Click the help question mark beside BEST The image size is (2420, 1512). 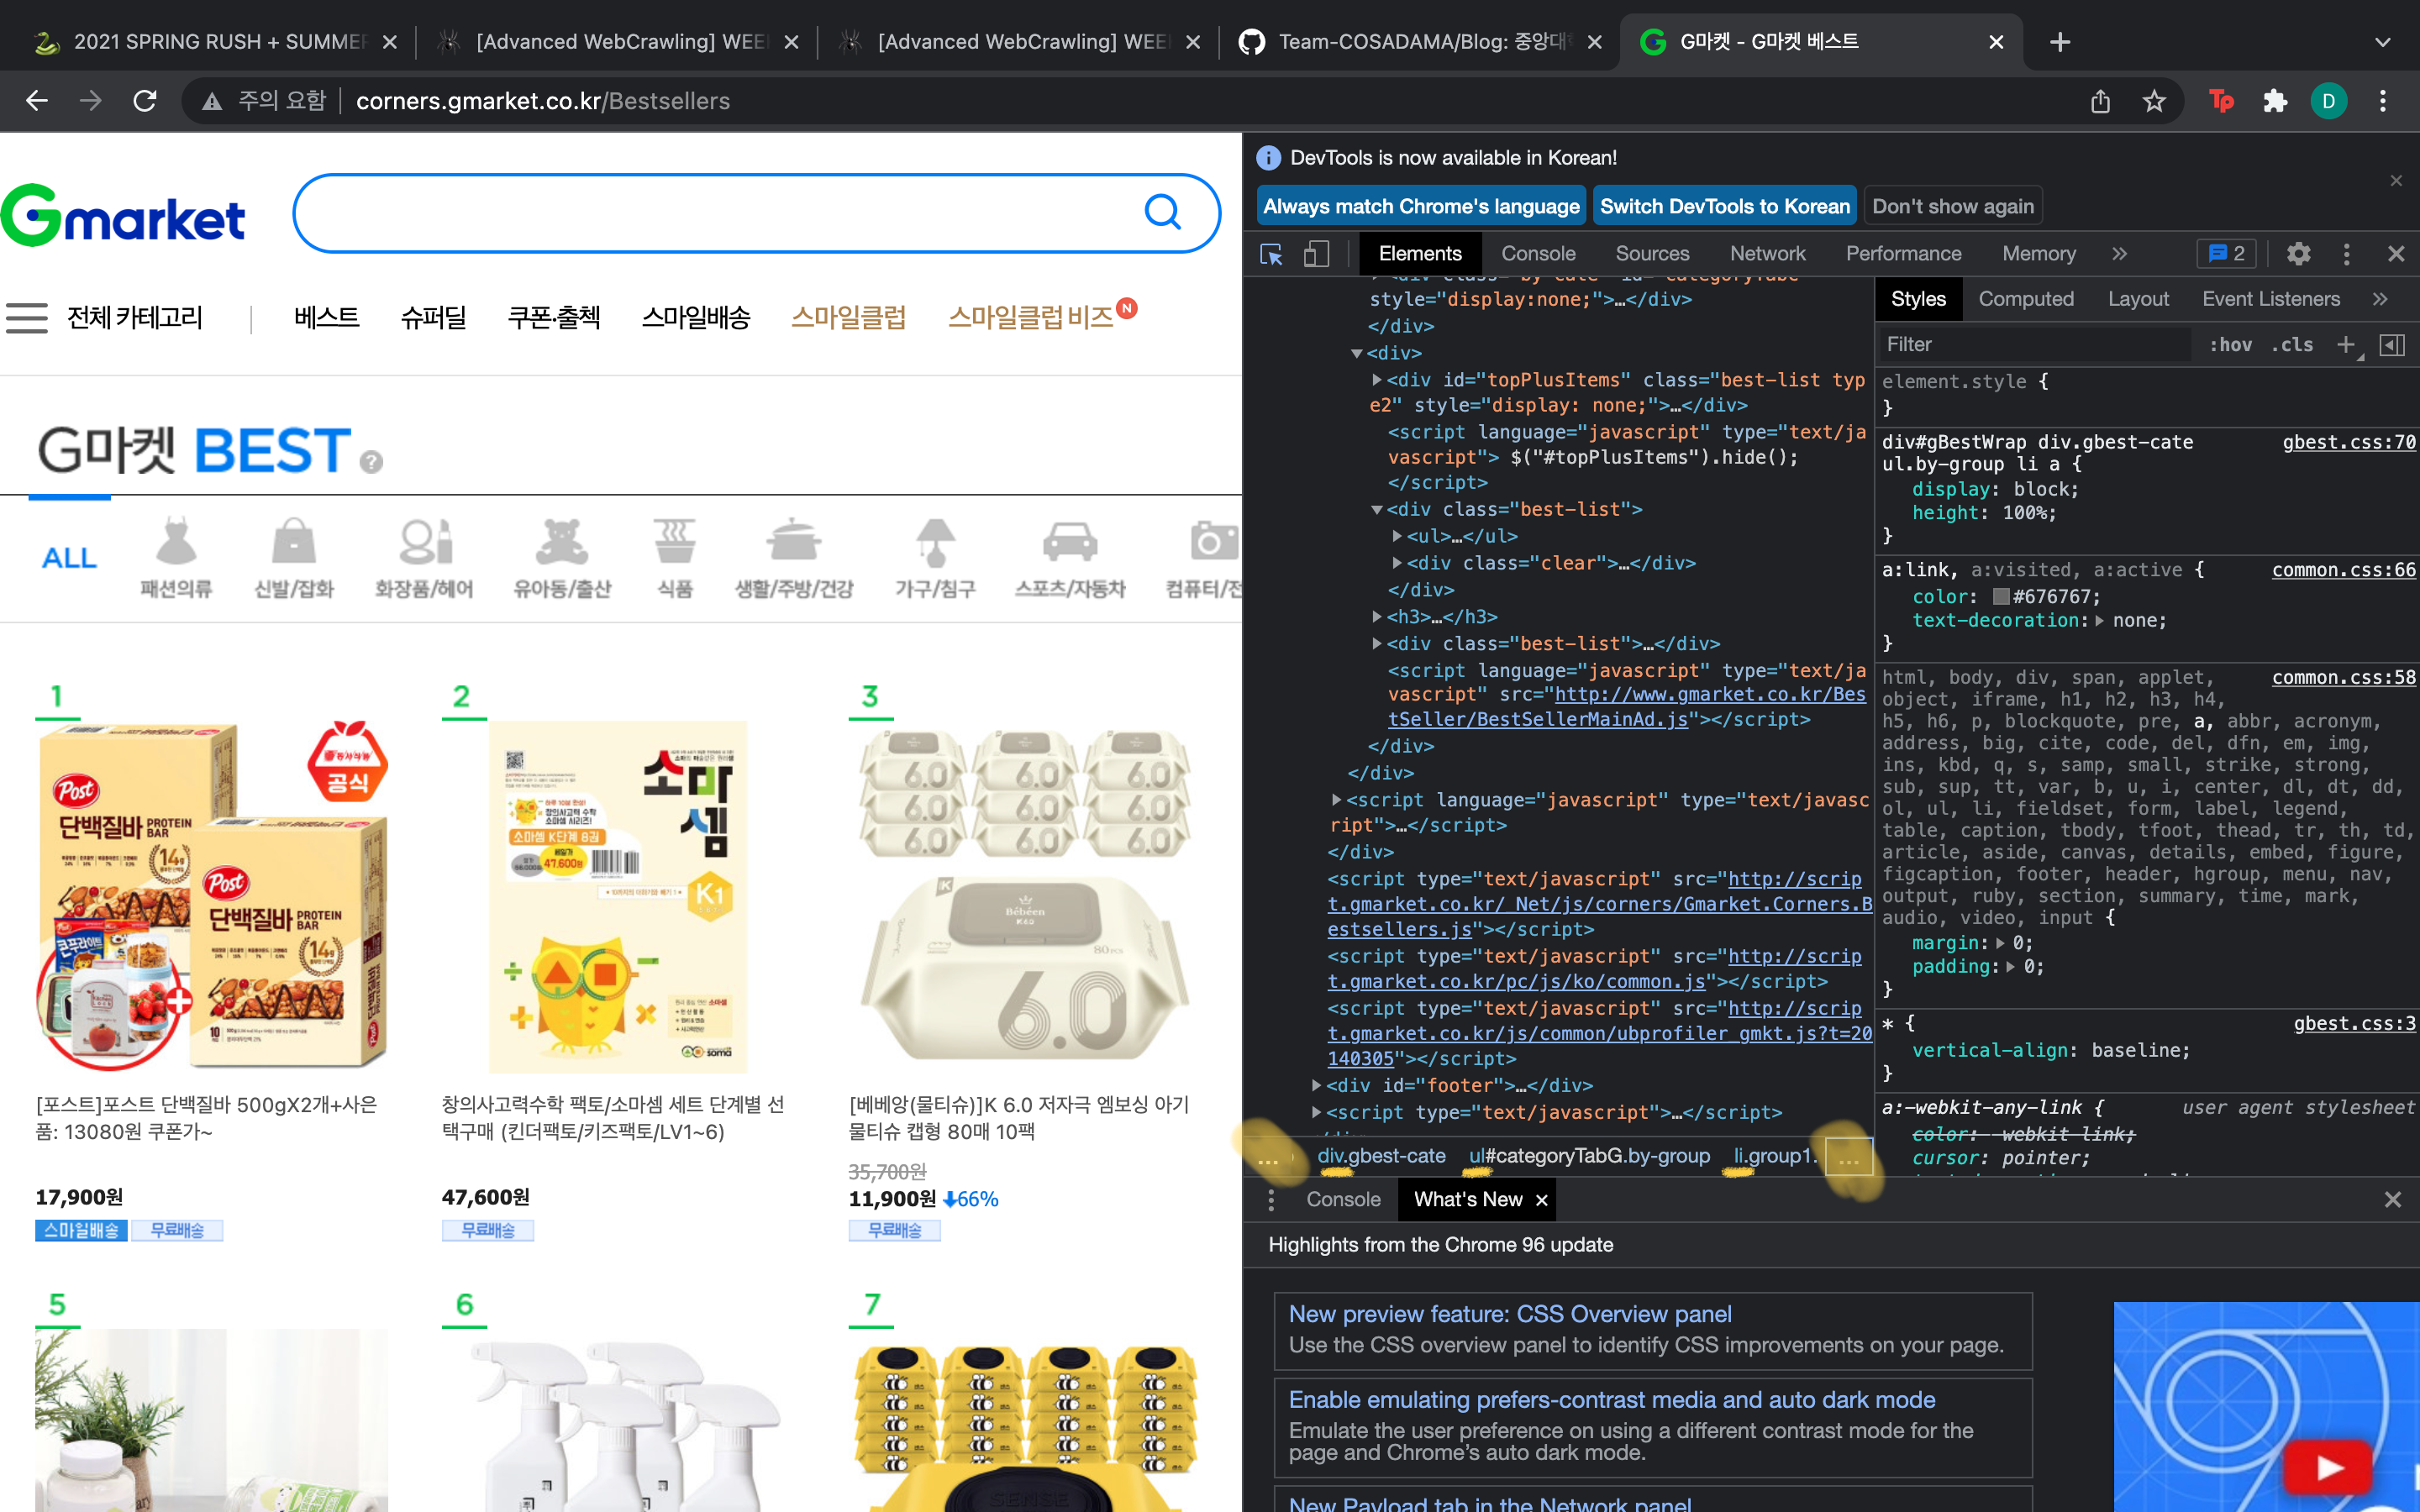click(x=371, y=462)
